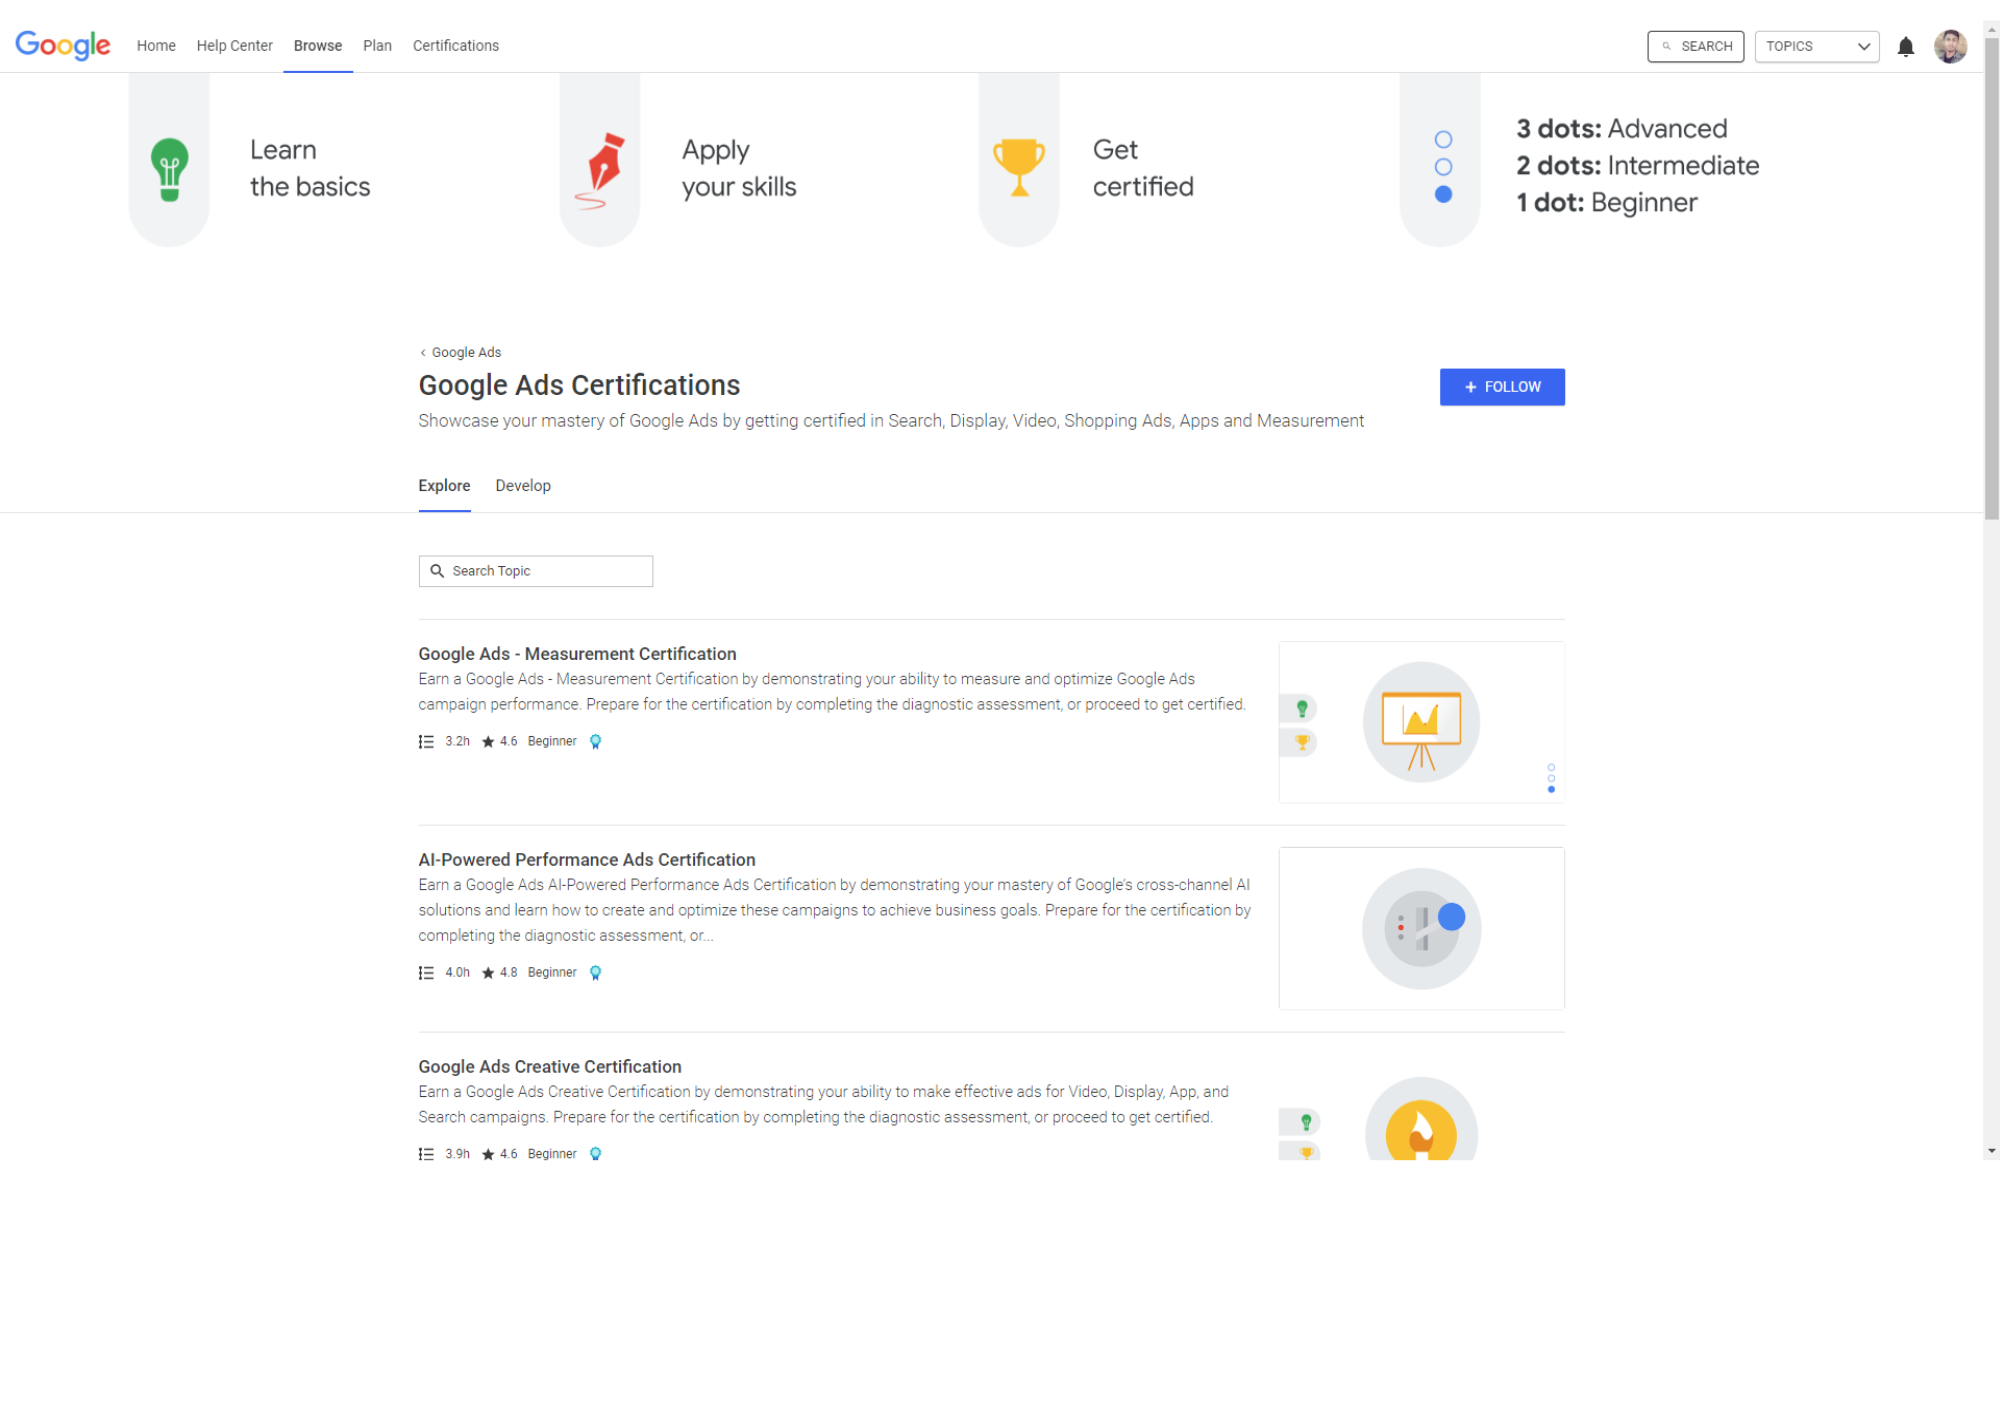Open the notifications bell
Image resolution: width=2000 pixels, height=1414 pixels.
pyautogui.click(x=1906, y=47)
